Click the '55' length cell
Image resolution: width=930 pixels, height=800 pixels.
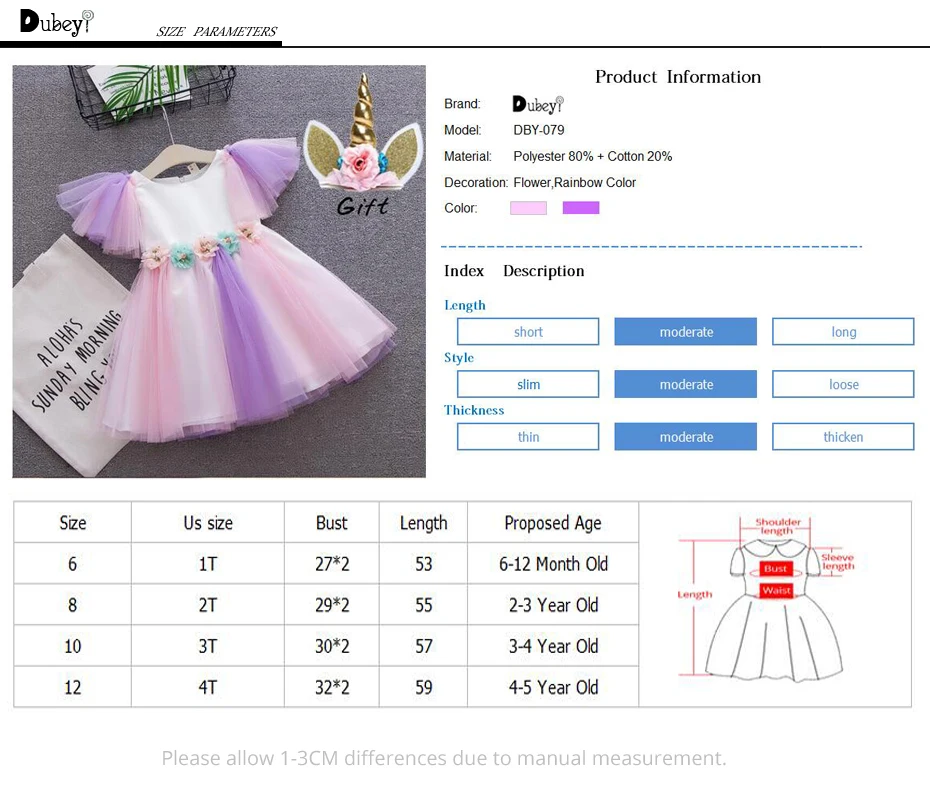pyautogui.click(x=423, y=605)
